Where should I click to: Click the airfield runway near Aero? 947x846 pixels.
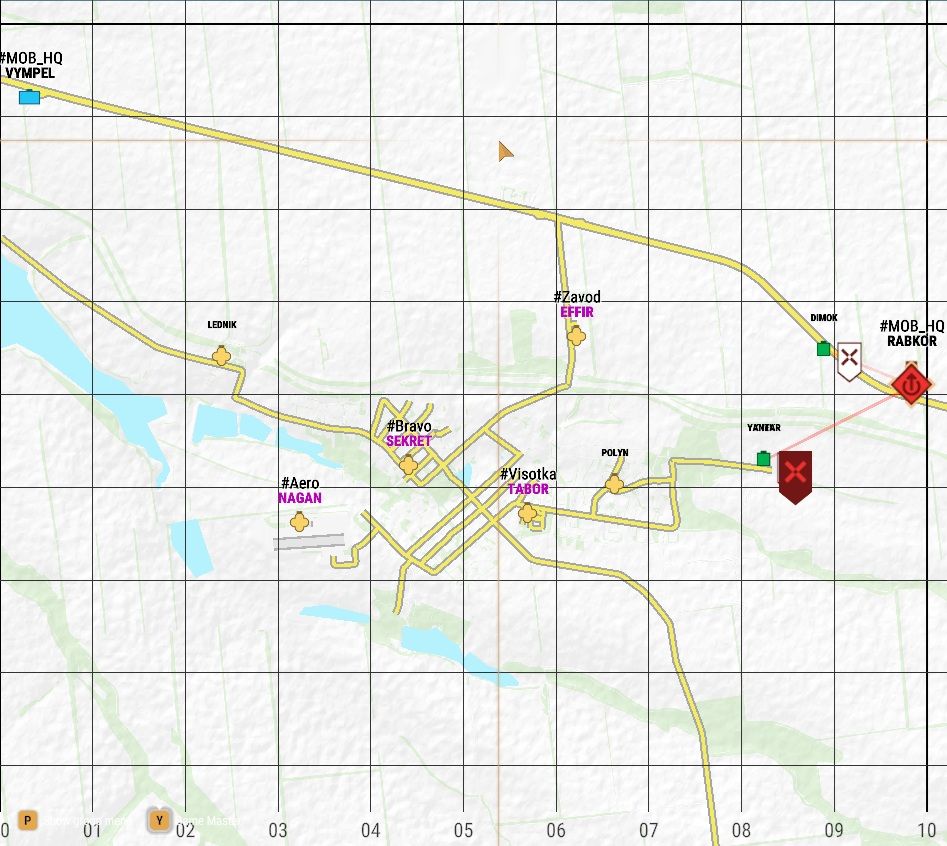click(x=309, y=542)
